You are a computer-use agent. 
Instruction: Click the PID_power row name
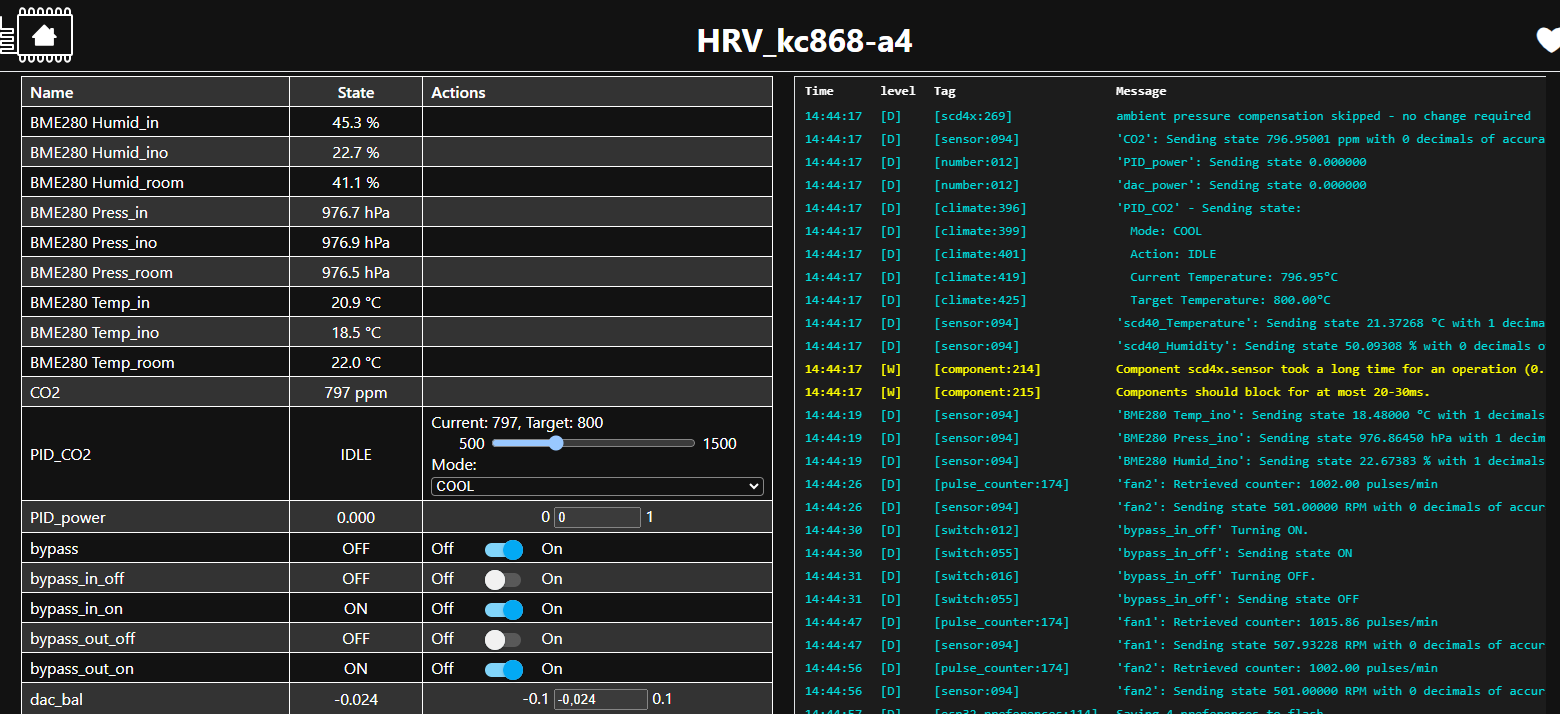(68, 517)
